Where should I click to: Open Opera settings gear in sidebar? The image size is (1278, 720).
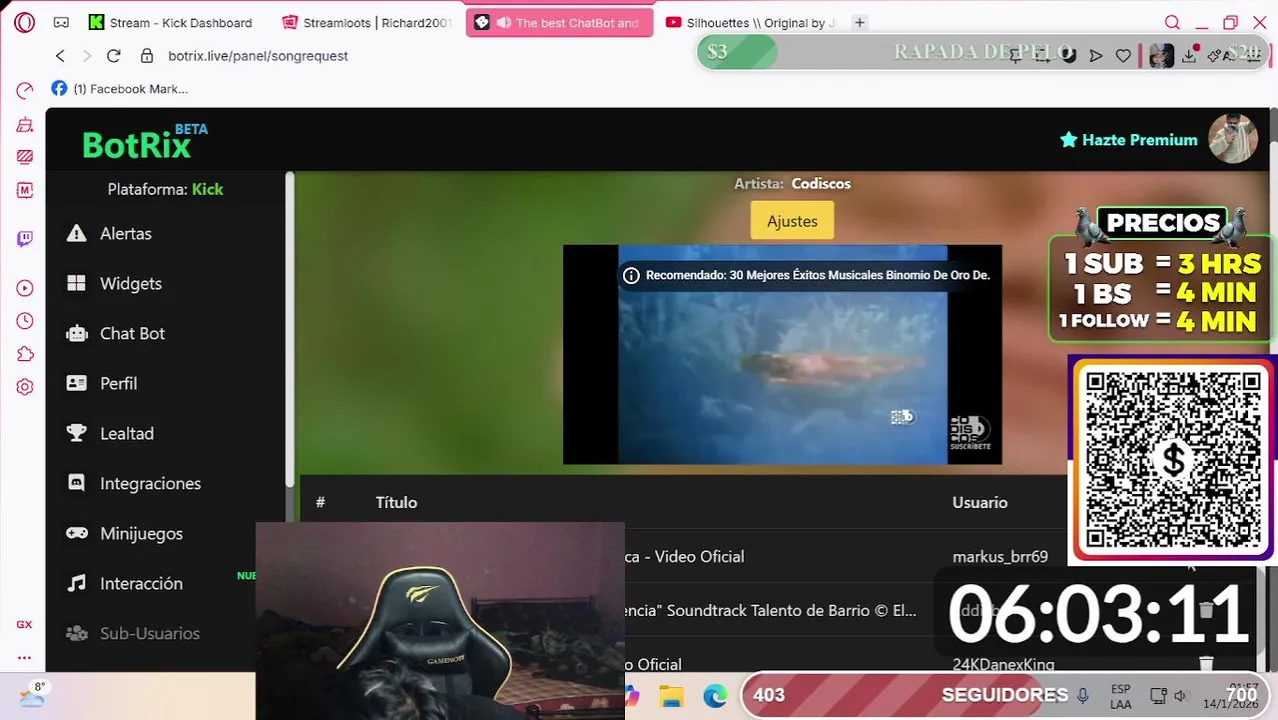25,387
